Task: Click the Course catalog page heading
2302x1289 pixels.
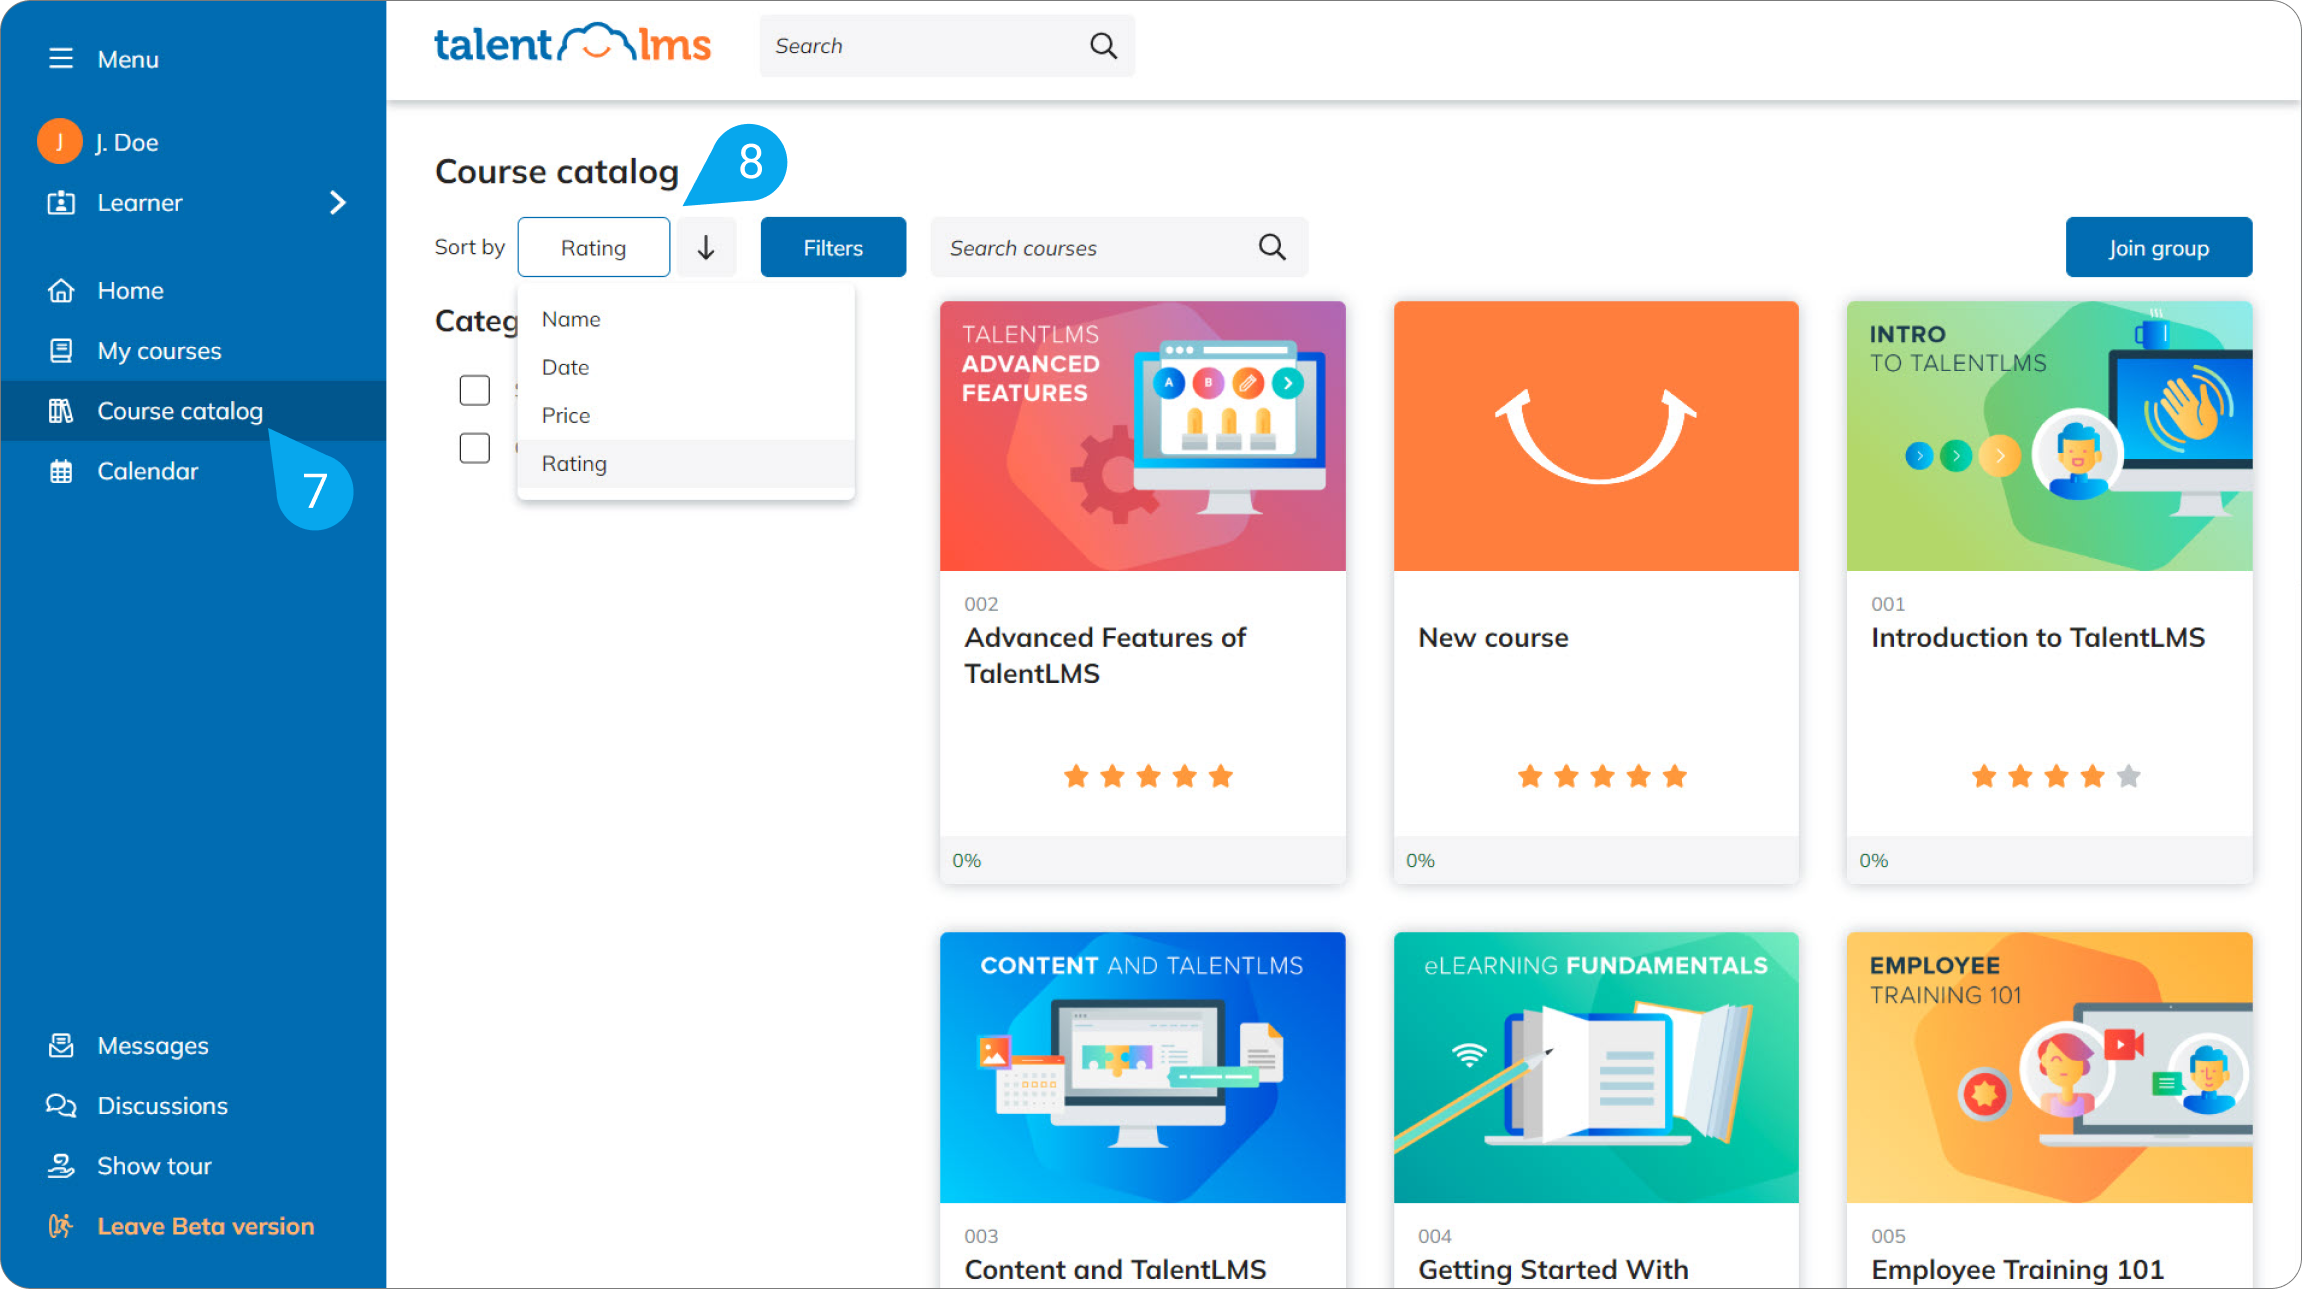Action: [x=557, y=171]
